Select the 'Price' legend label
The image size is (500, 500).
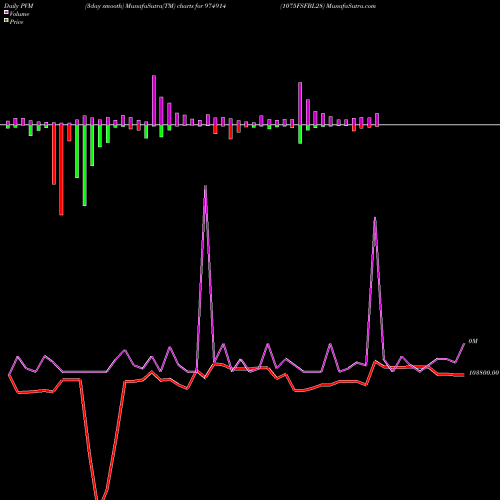16,22
